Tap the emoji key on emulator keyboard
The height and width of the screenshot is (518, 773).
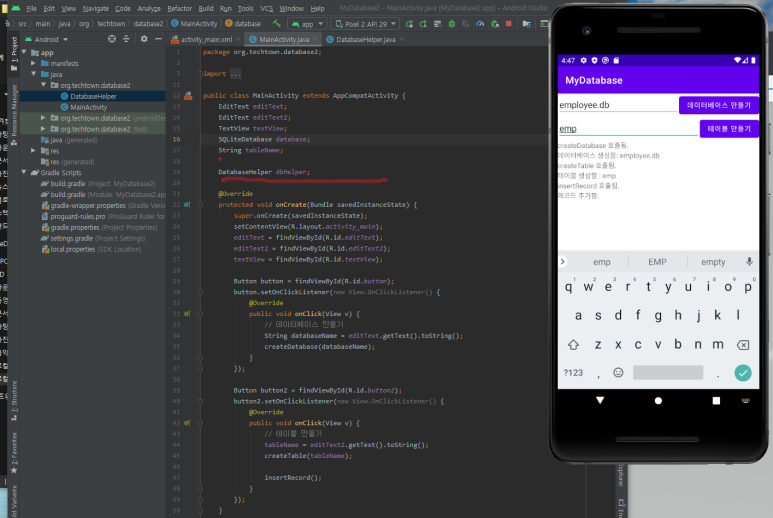click(x=618, y=373)
